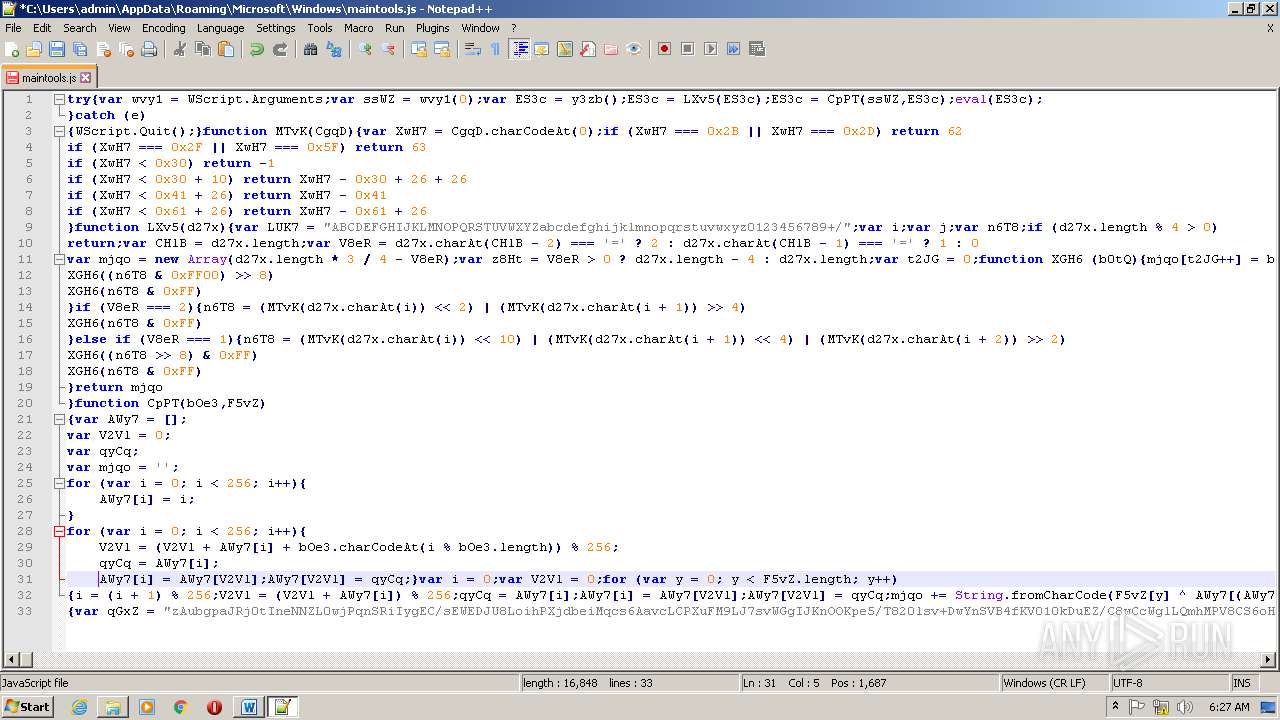Zoom in using the toolbar icon
This screenshot has width=1280, height=720.
(x=365, y=49)
